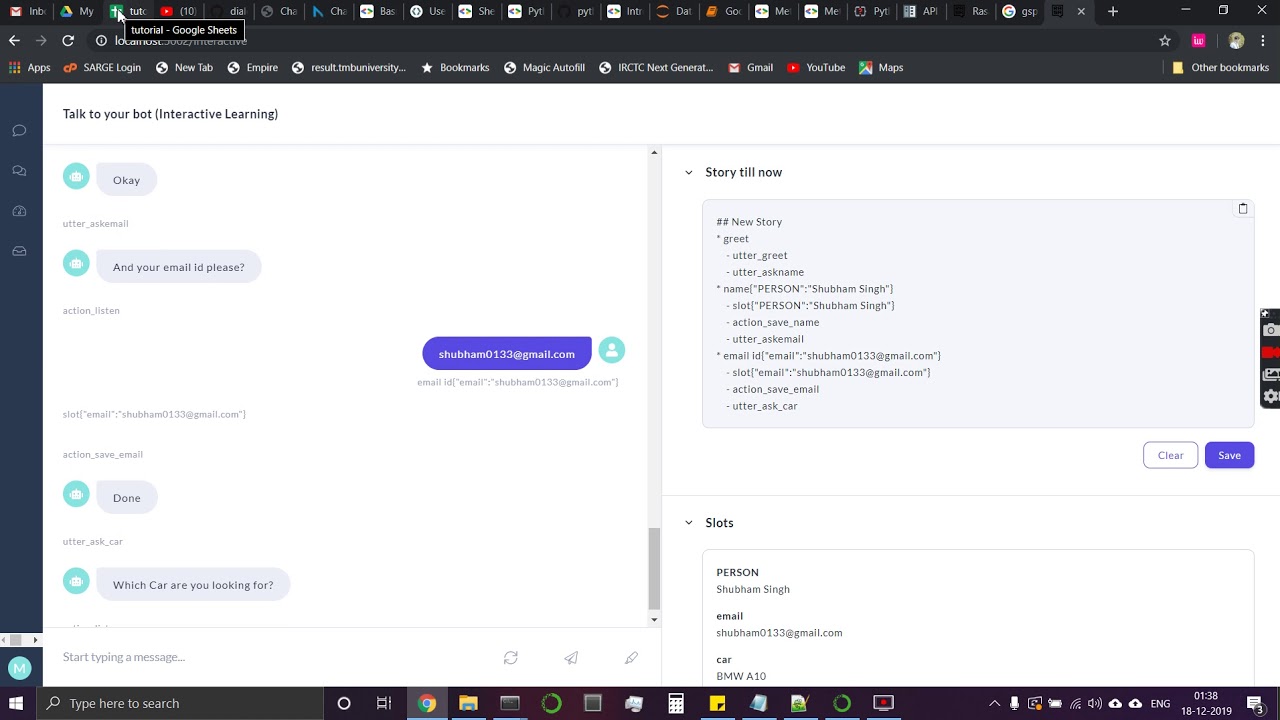Open Windows Start menu
Image resolution: width=1280 pixels, height=720 pixels.
point(16,703)
